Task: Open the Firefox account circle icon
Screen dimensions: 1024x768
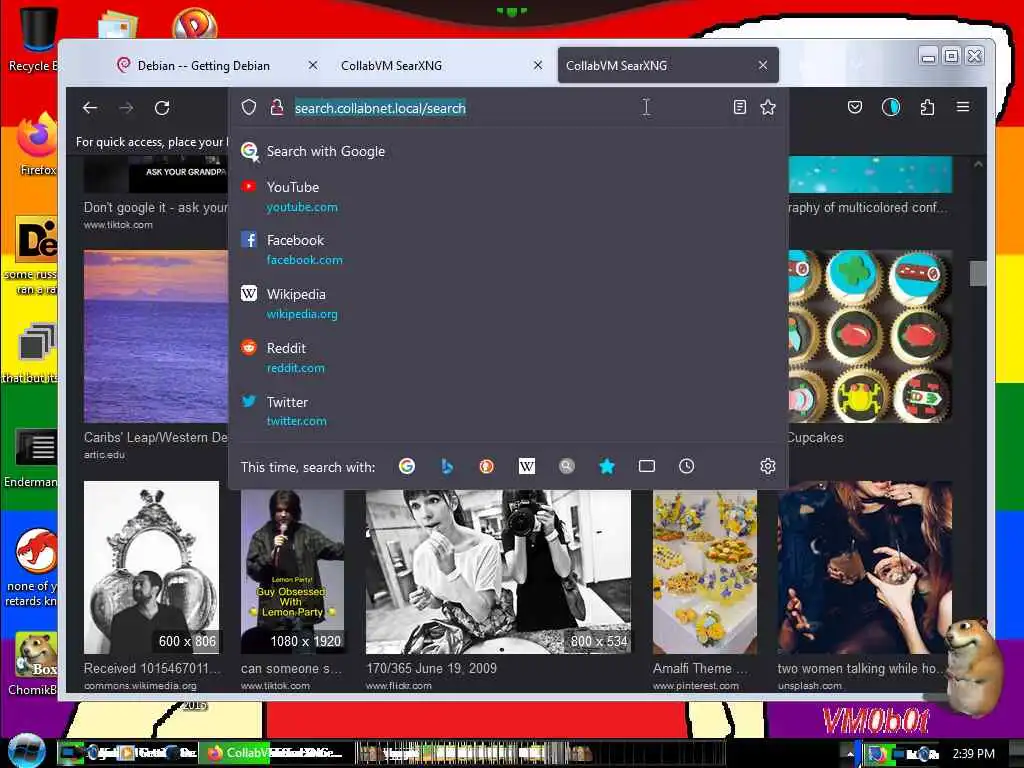Action: [x=891, y=107]
